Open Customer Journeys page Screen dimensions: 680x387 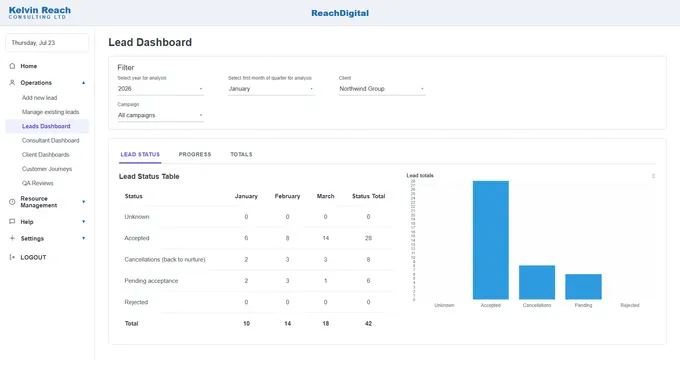[x=47, y=169]
